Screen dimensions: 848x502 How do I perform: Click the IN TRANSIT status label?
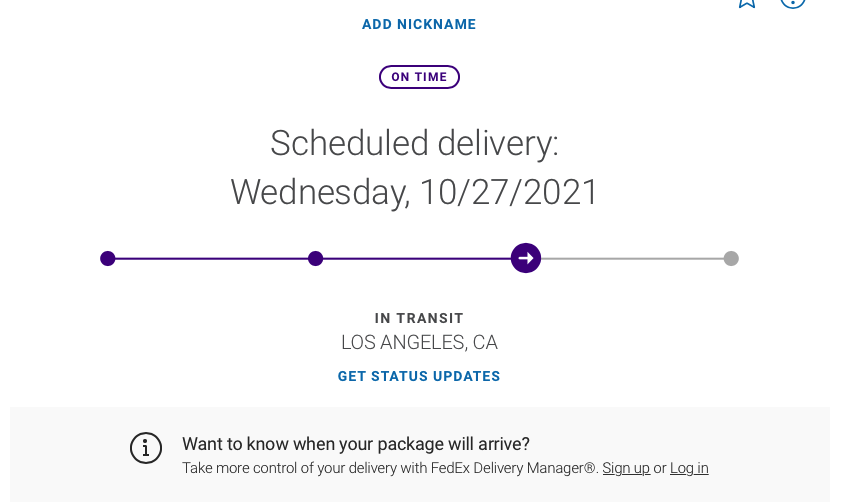click(419, 318)
